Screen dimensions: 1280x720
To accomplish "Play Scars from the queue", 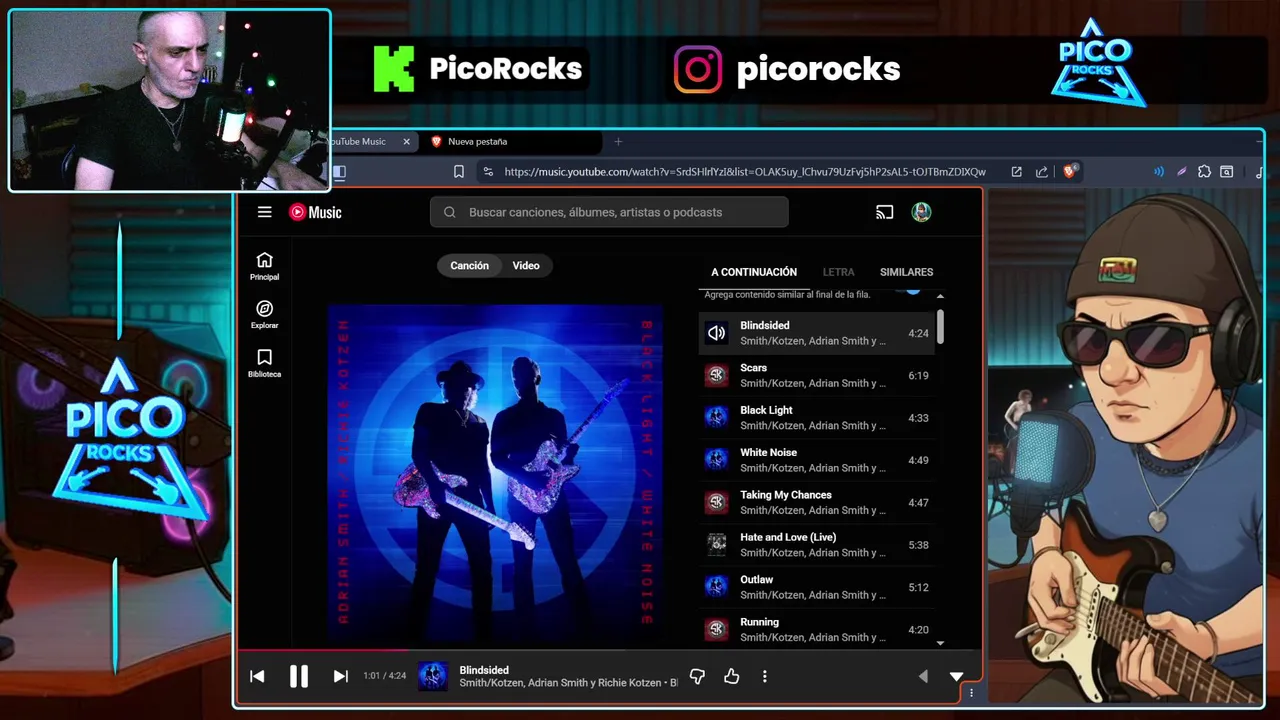I will click(816, 375).
